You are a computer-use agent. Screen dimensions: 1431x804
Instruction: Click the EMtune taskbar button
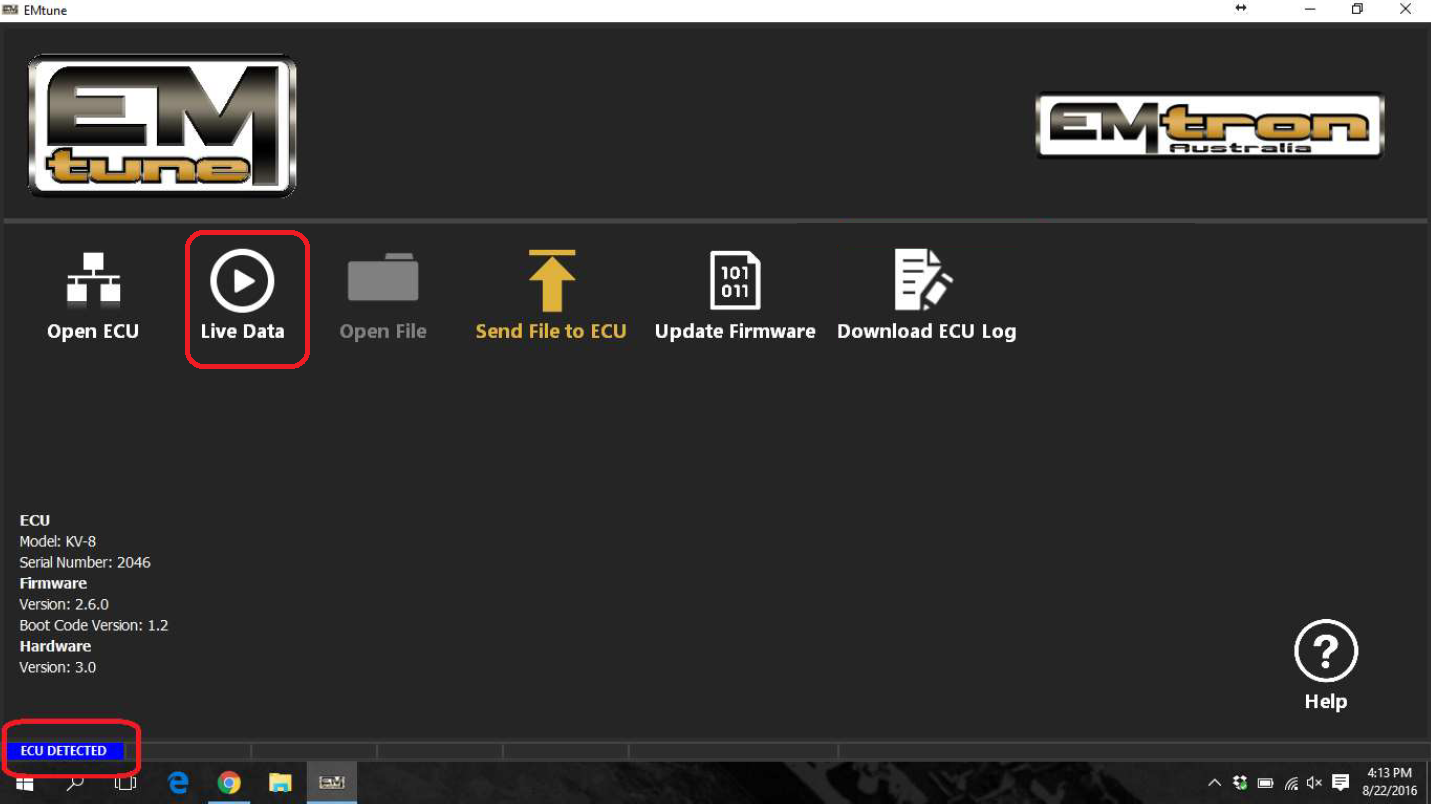pyautogui.click(x=332, y=783)
